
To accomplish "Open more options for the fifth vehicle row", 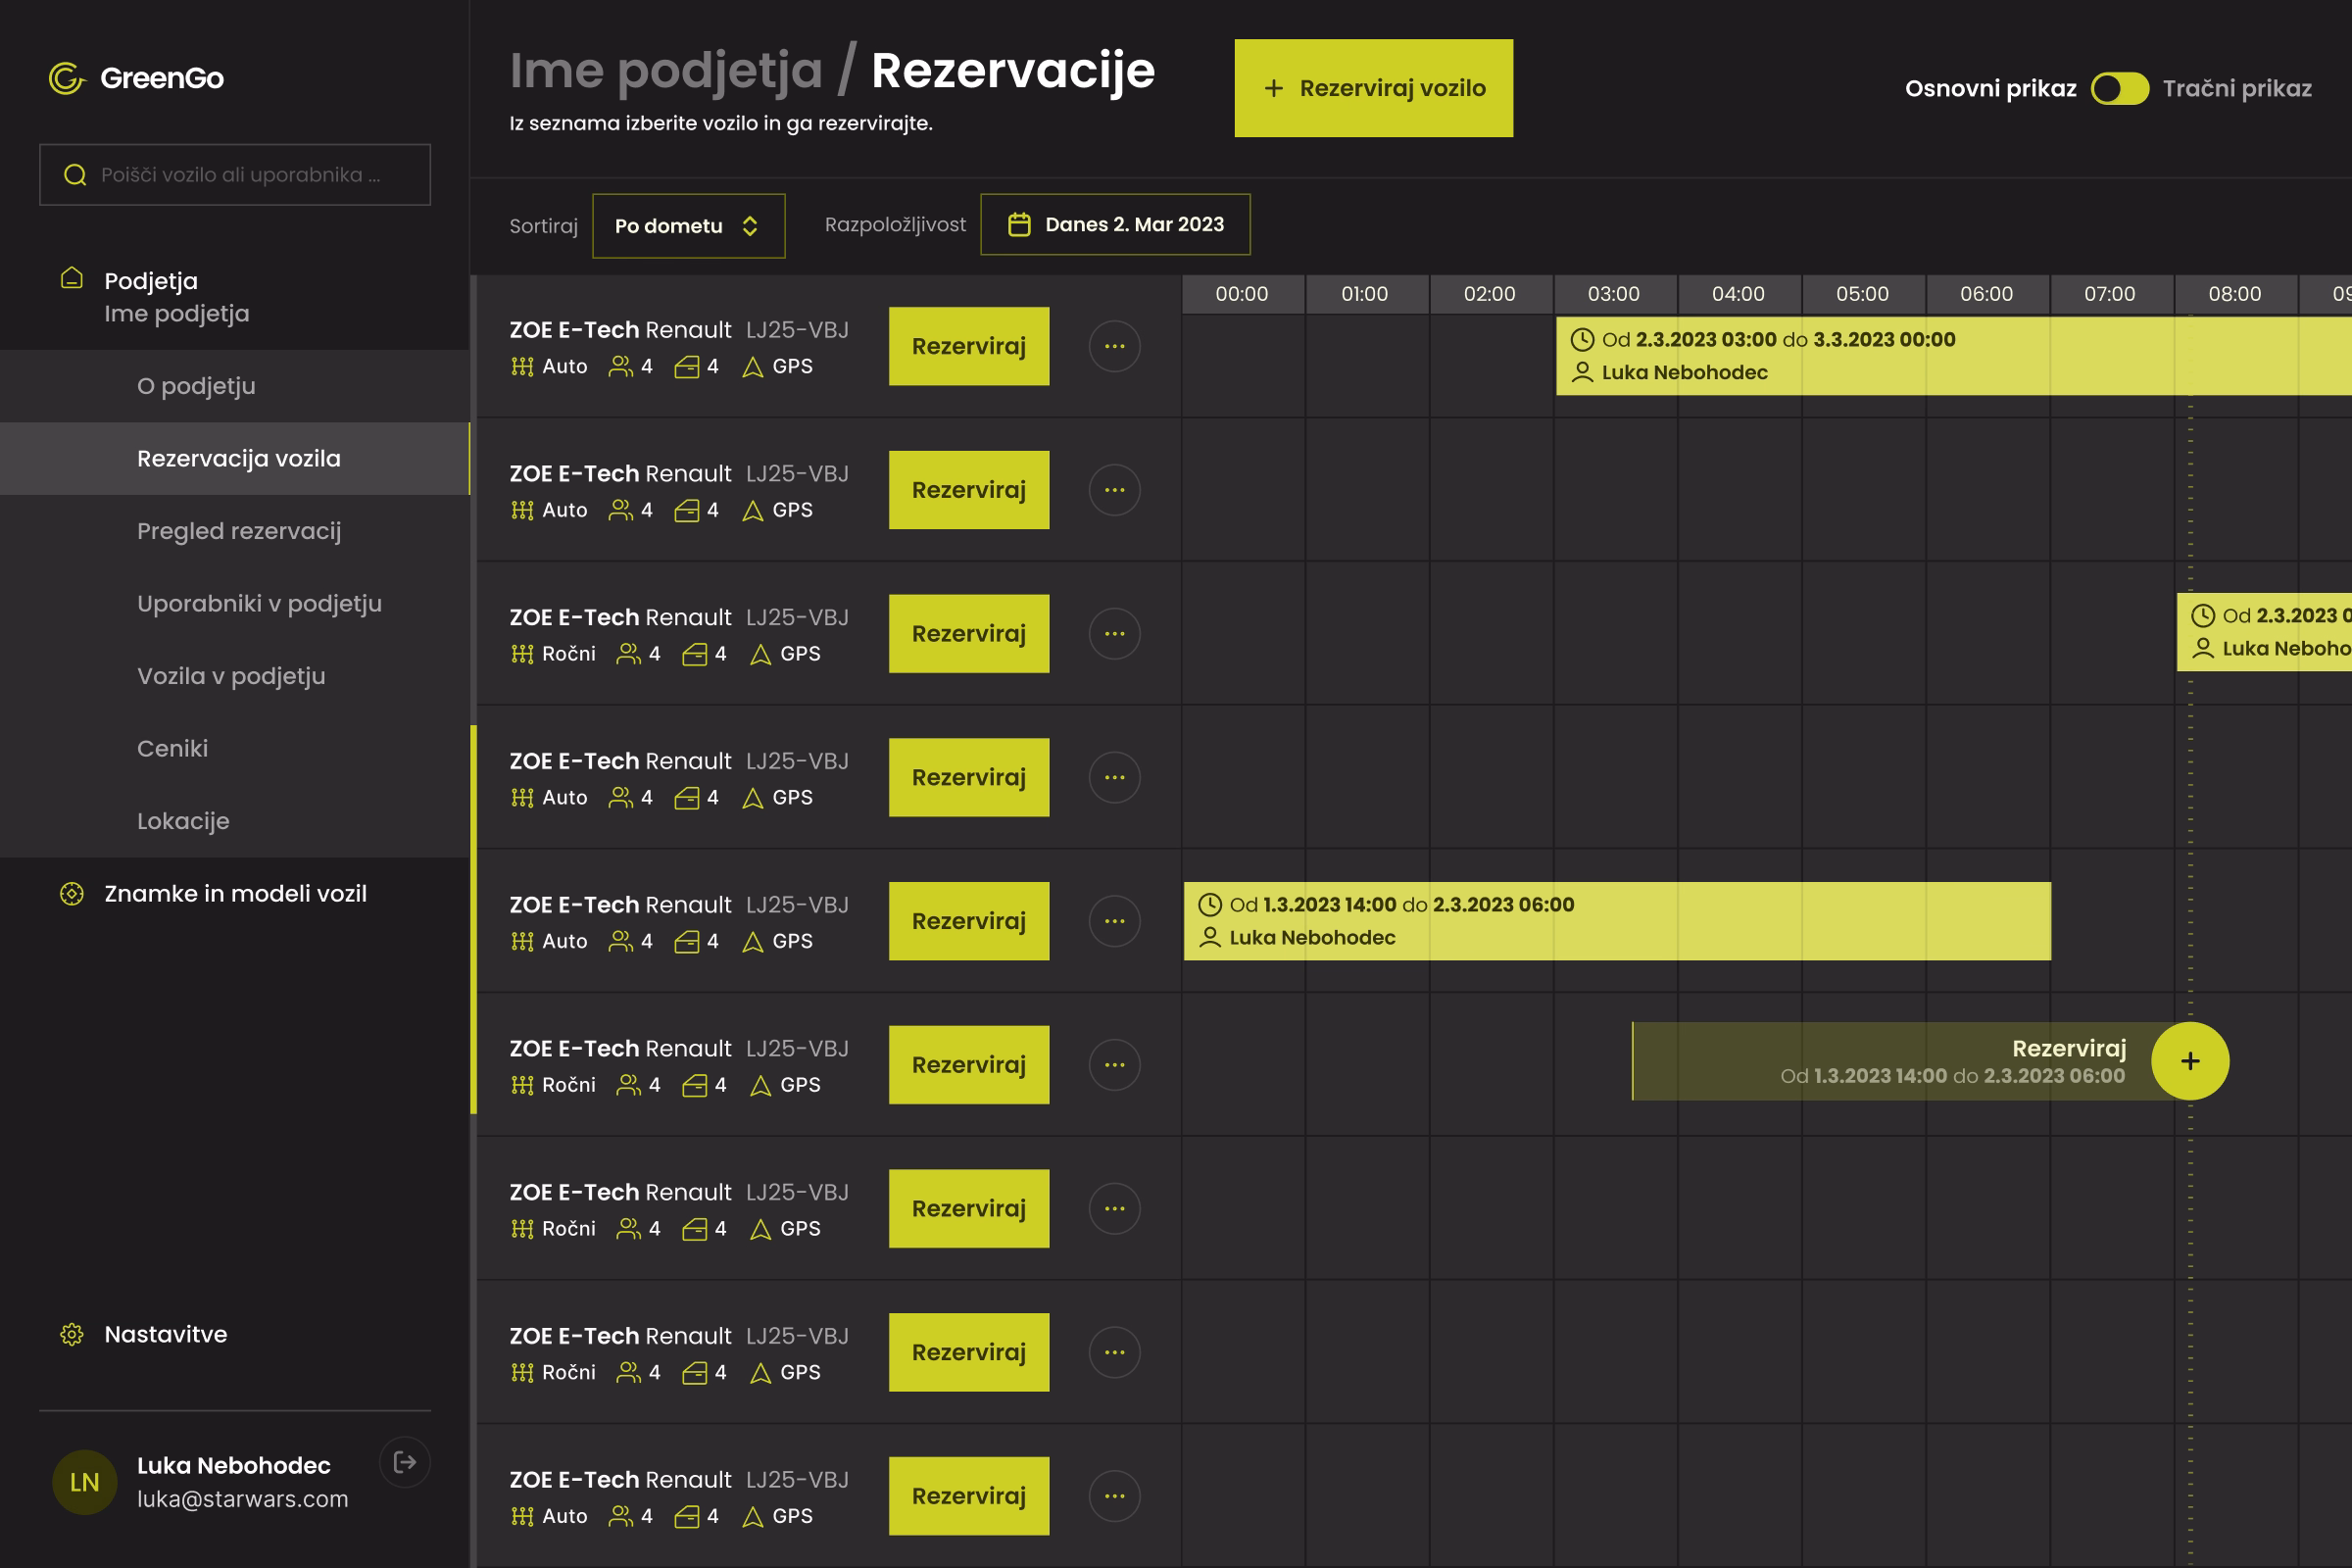I will tap(1115, 921).
